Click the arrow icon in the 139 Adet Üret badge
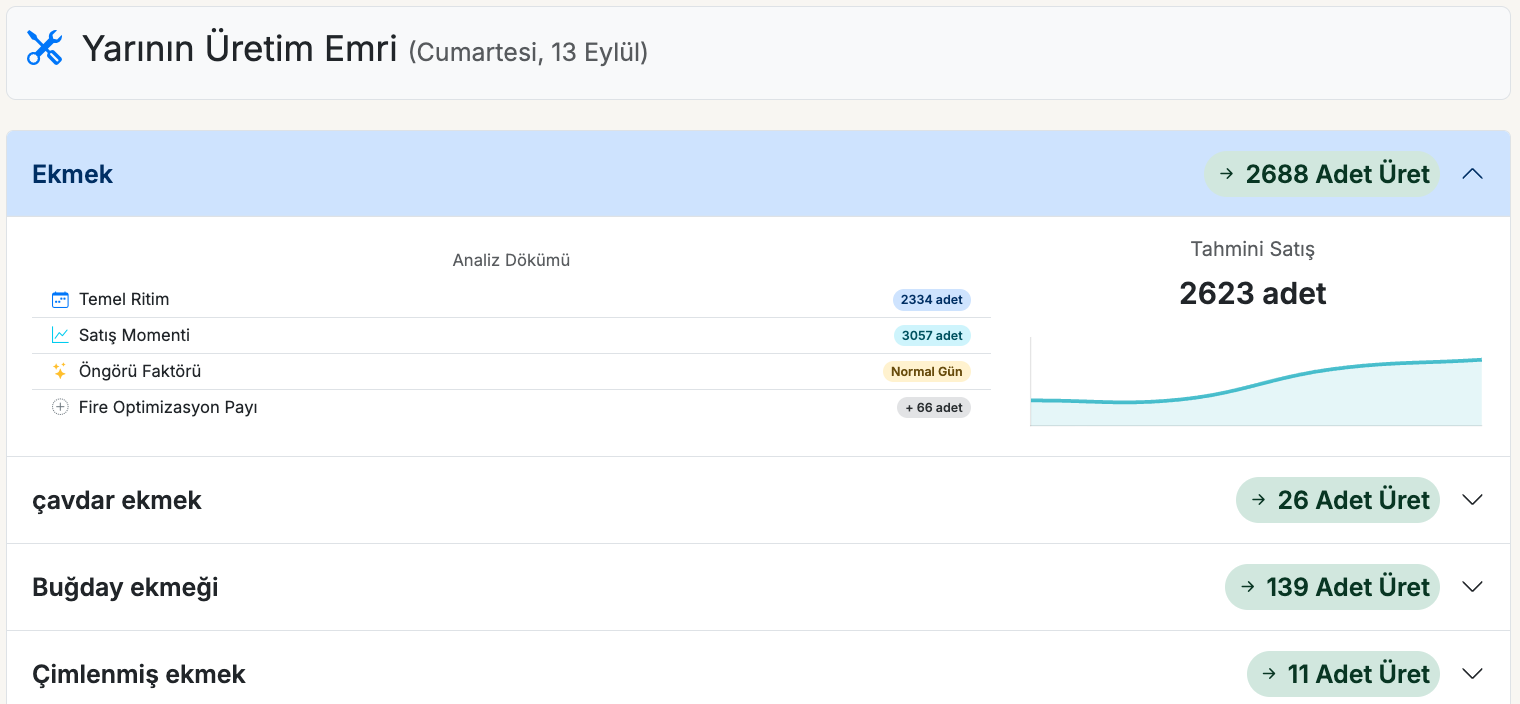Screen dimensions: 1520x704 point(1247,587)
